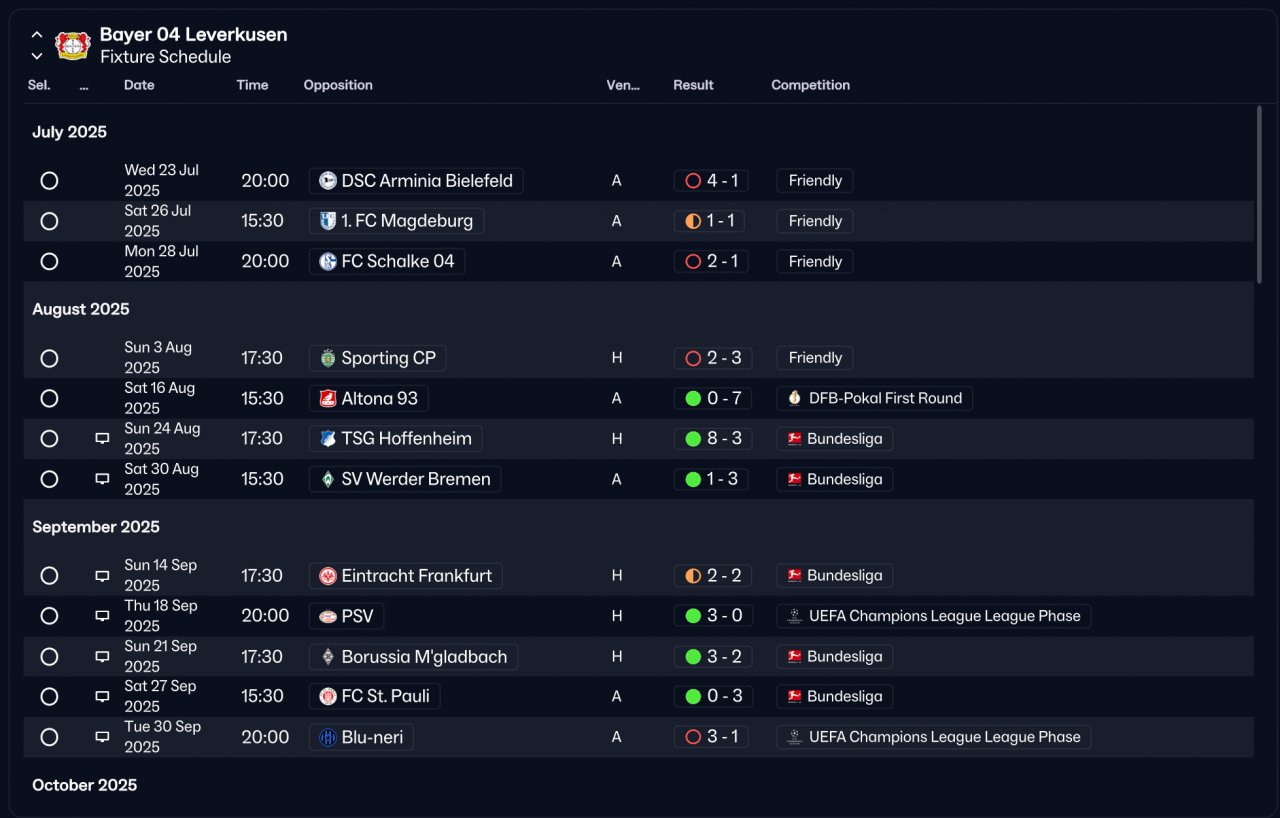Click the down chevron beside Fixture Schedule
Screen dimensions: 1280x818
point(37,57)
